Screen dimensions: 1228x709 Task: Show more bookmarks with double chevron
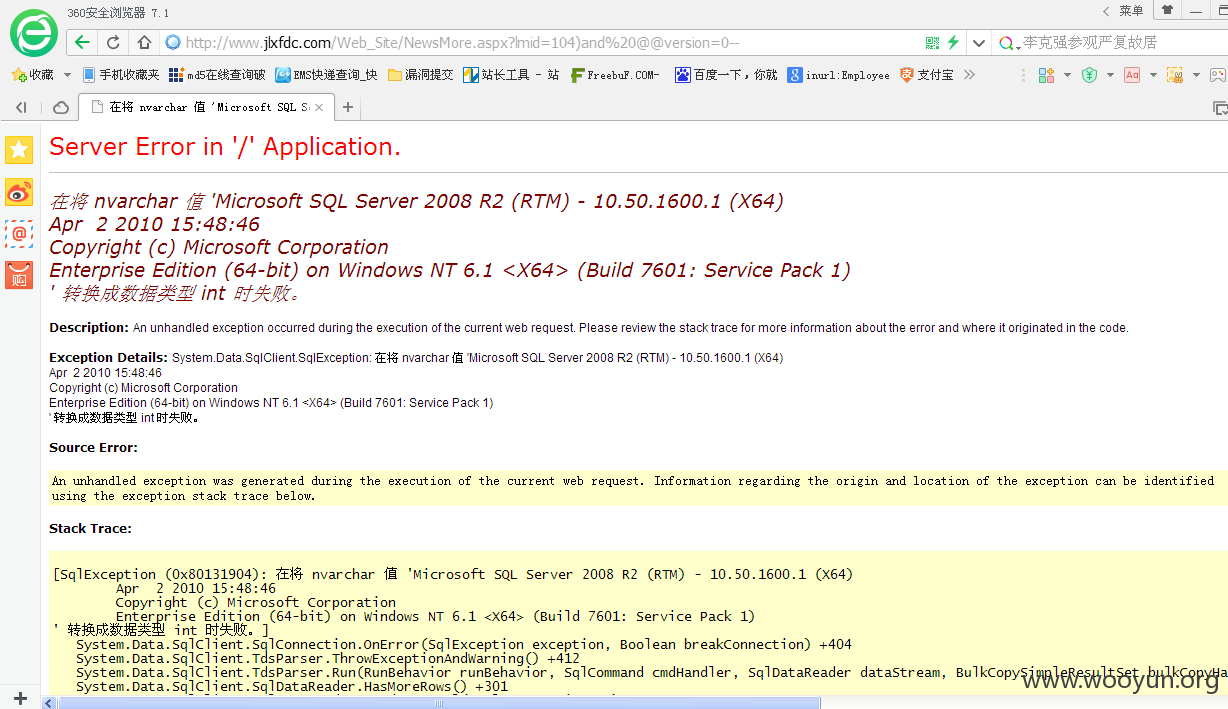click(969, 75)
